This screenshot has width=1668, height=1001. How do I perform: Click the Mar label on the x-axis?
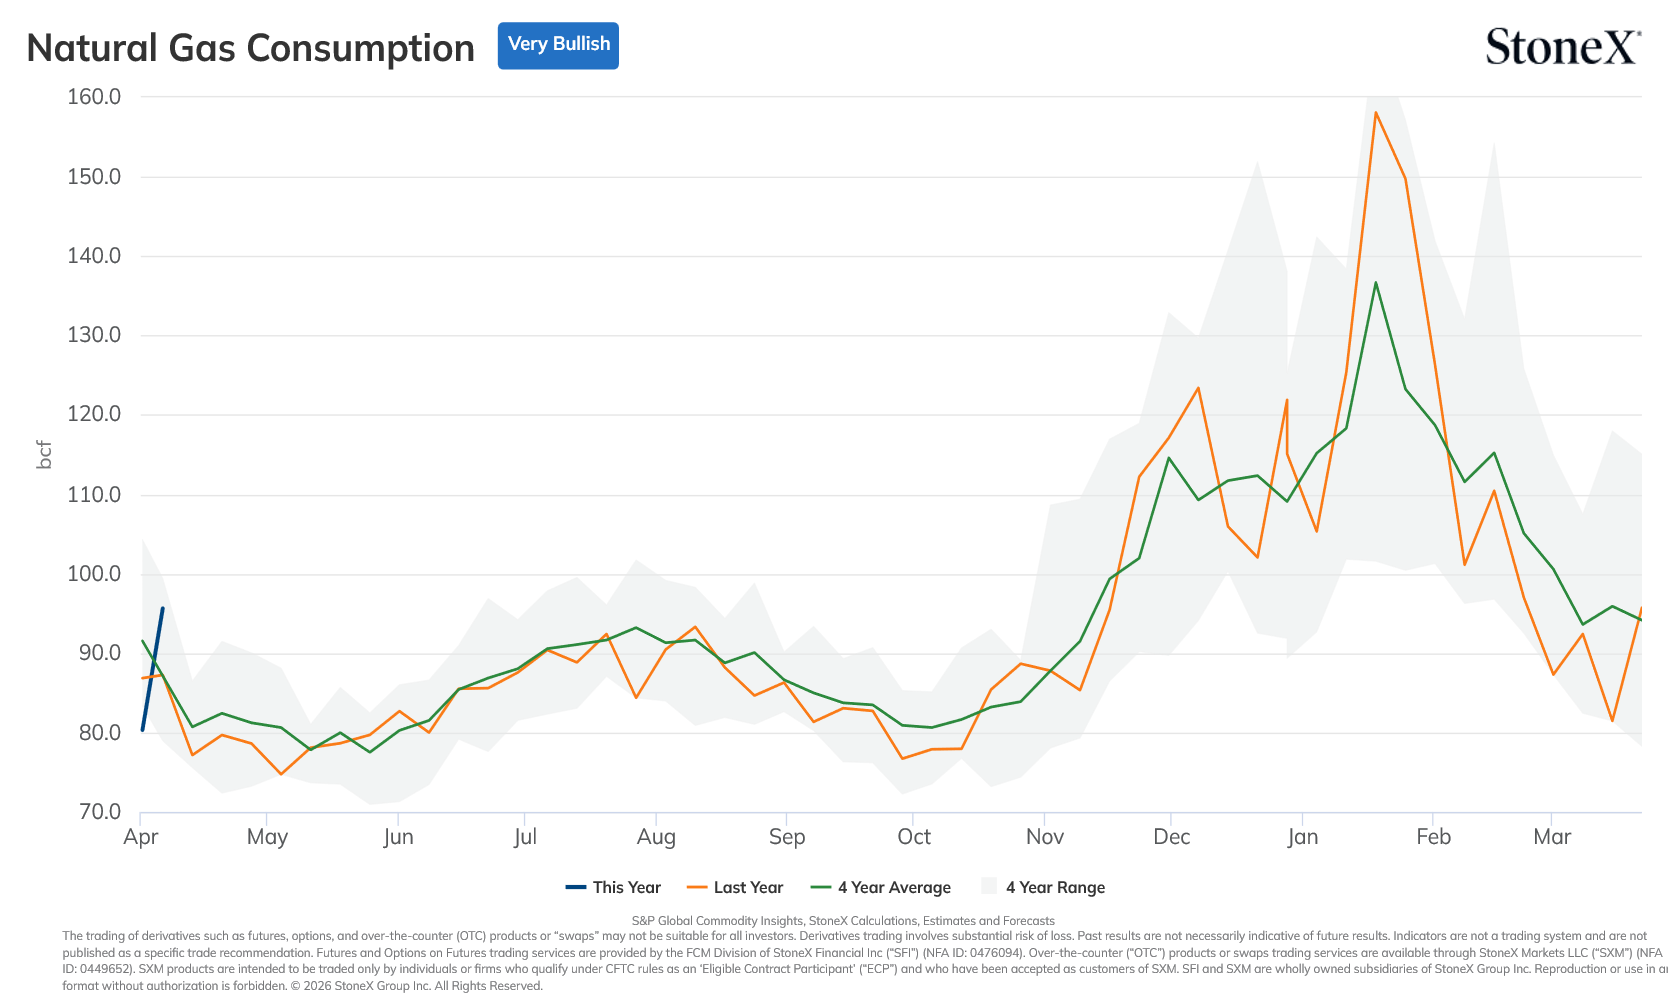pos(1552,837)
